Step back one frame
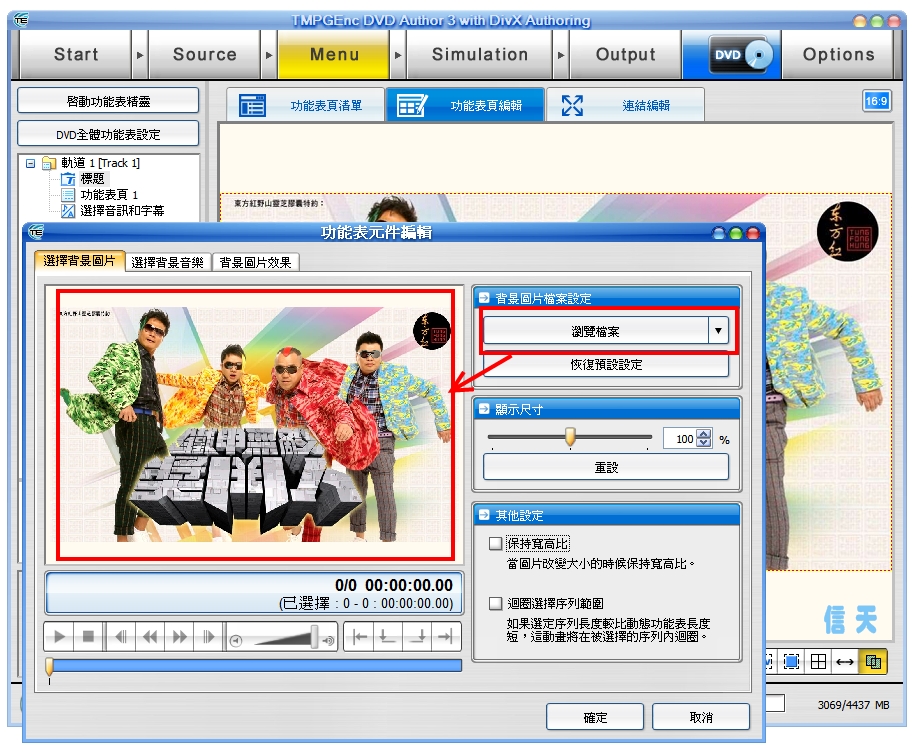Screen dimensions: 914x752 (120, 636)
